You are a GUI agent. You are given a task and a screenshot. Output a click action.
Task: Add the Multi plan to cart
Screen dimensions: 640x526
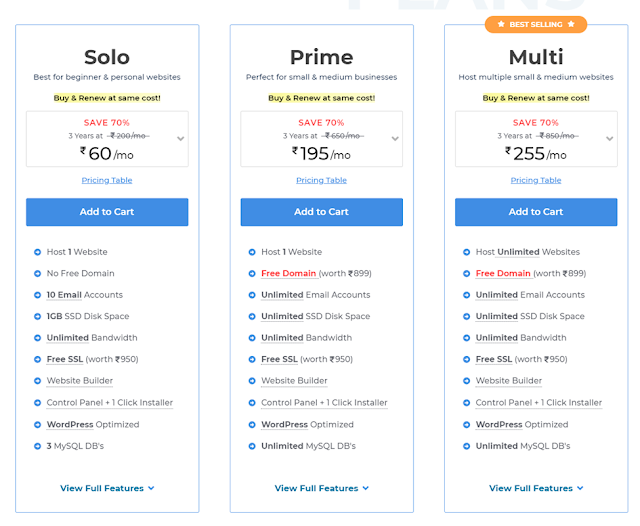point(536,212)
